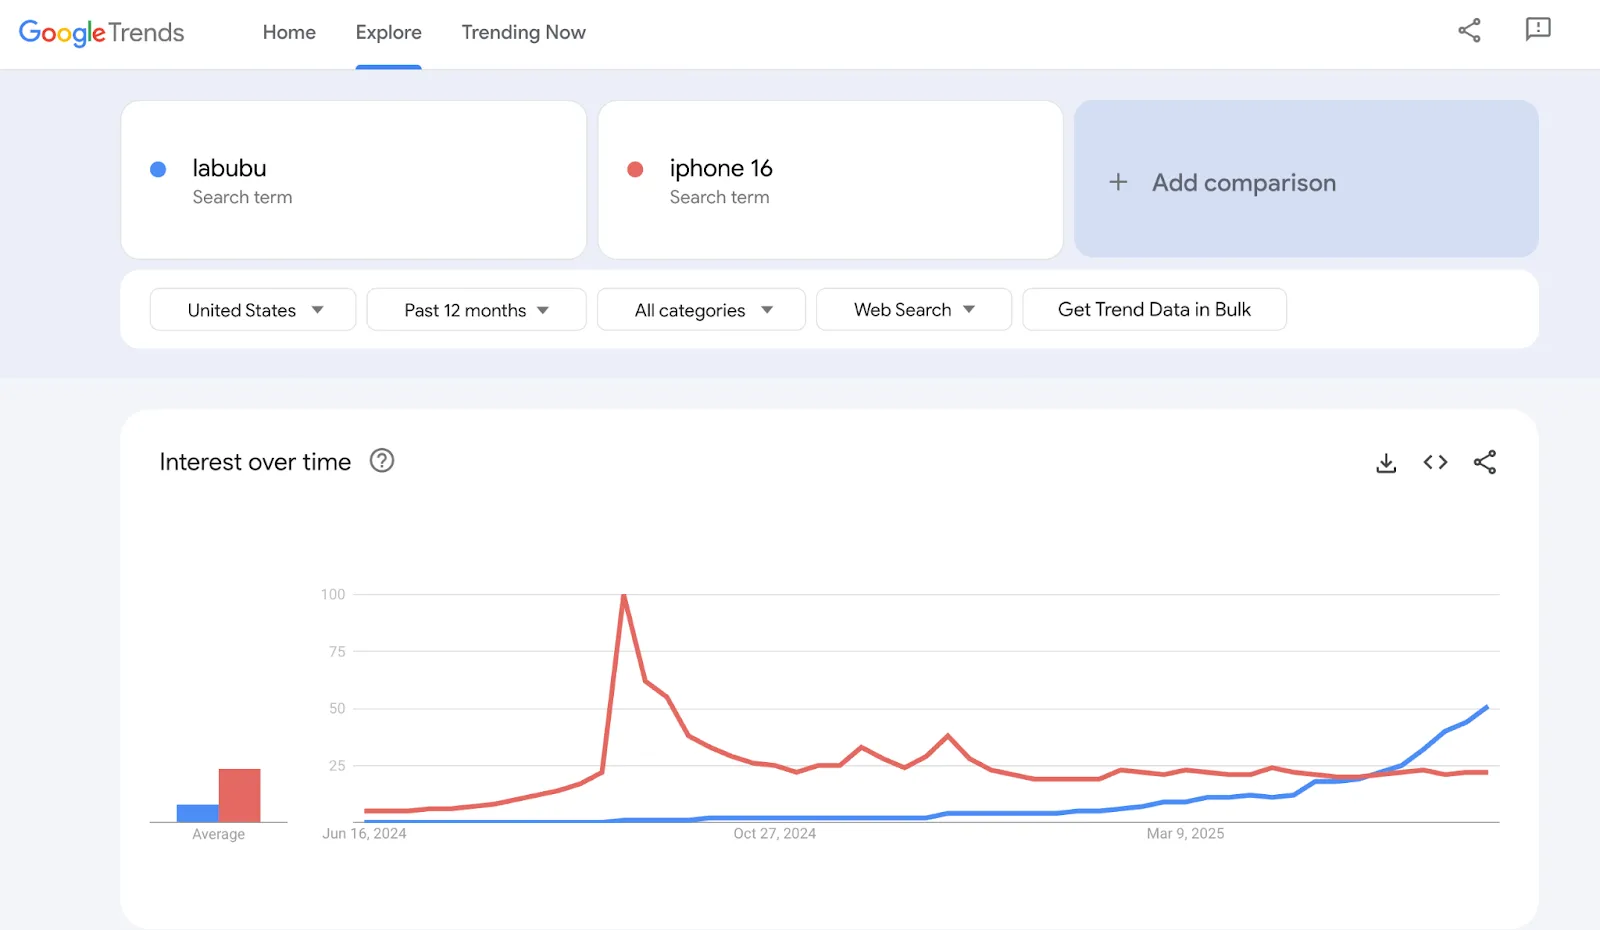Click the red peak on the chart

coord(624,596)
